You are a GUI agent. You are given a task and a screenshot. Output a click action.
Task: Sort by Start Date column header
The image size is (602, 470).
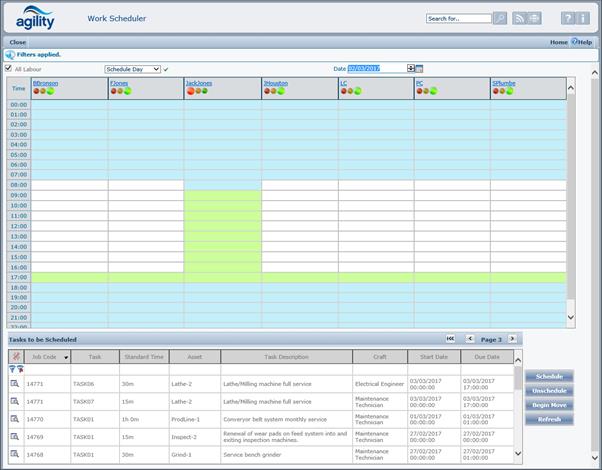pos(434,357)
